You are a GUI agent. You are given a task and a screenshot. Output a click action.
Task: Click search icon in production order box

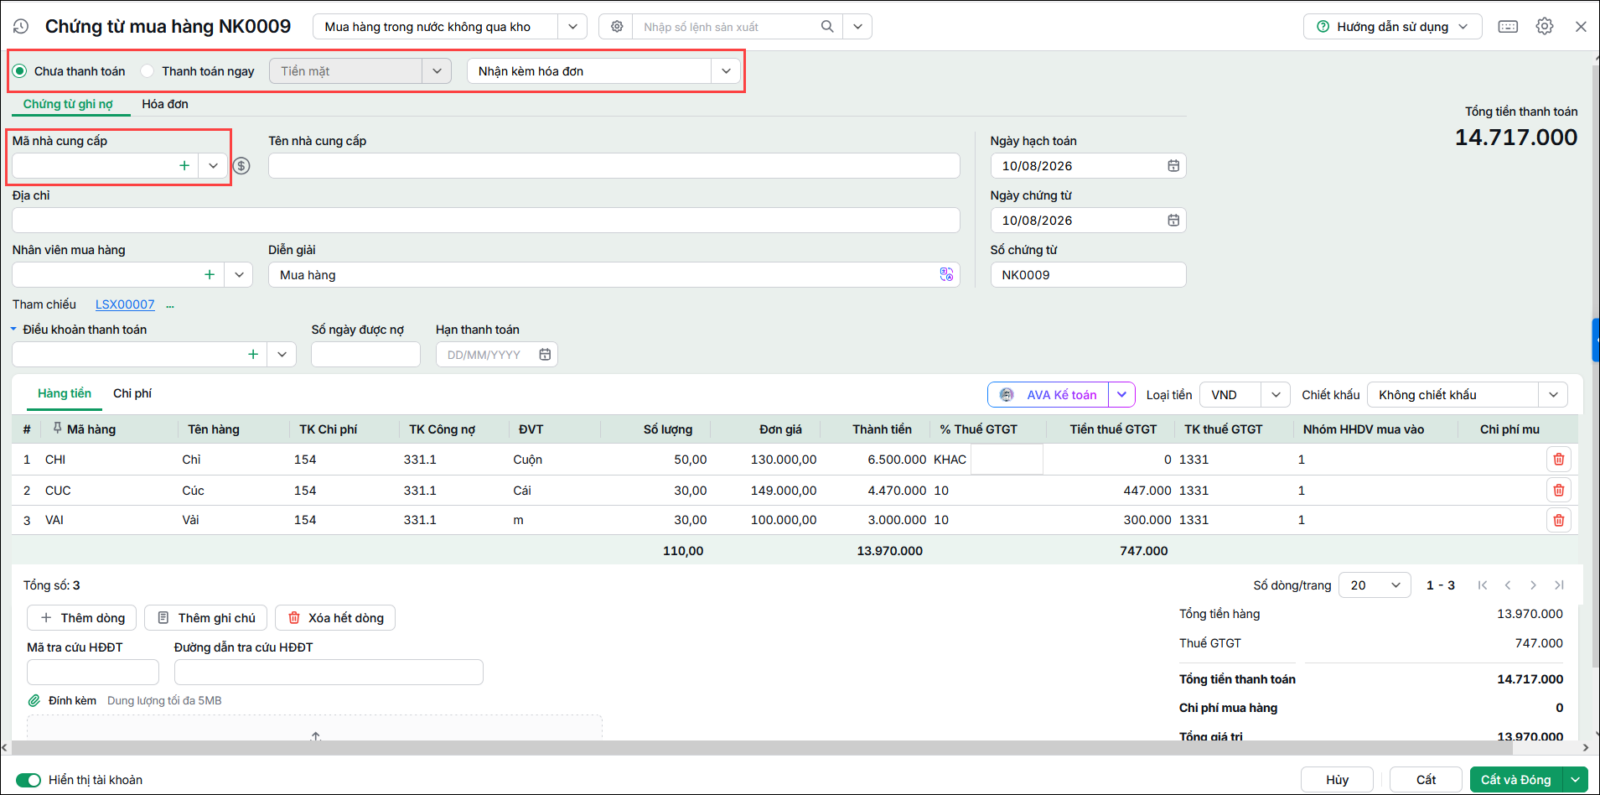click(x=827, y=27)
